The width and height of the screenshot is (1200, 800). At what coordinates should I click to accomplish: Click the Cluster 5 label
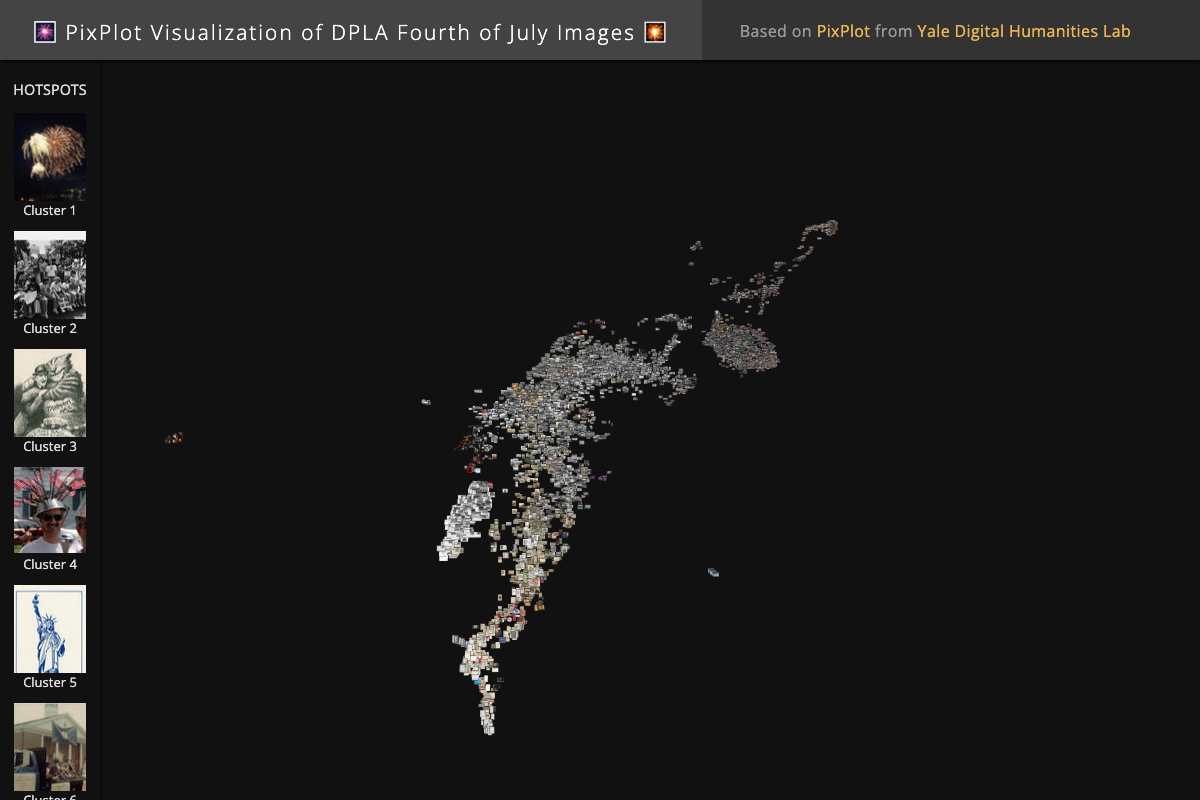50,683
